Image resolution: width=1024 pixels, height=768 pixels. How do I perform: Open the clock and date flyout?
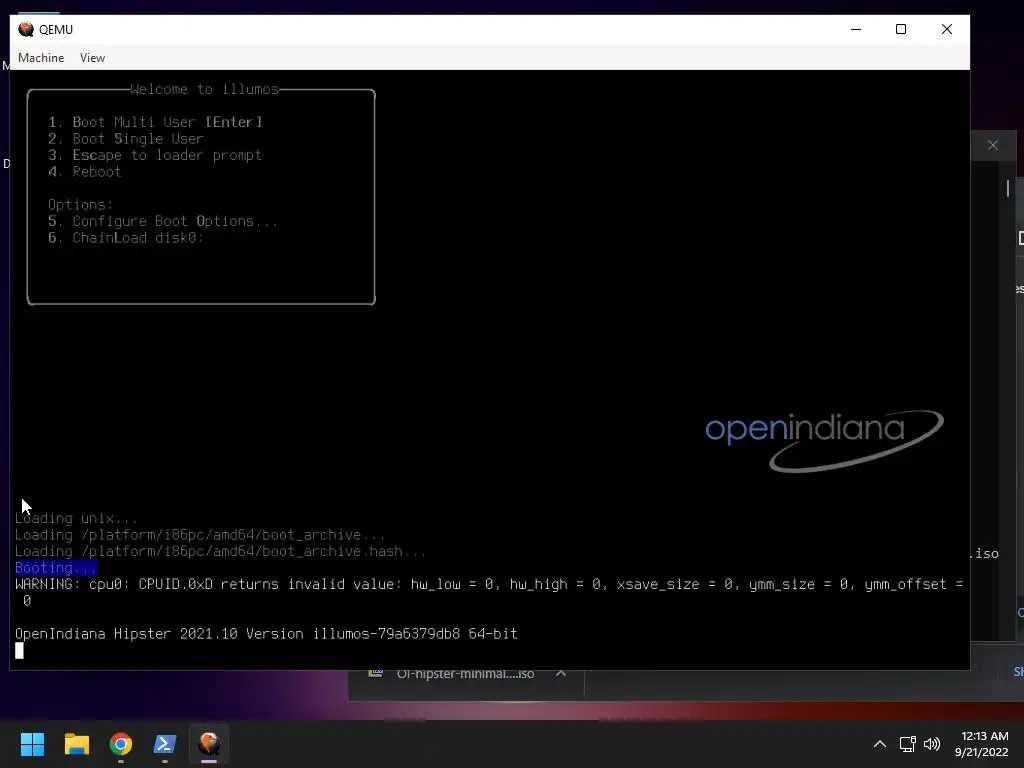(982, 744)
